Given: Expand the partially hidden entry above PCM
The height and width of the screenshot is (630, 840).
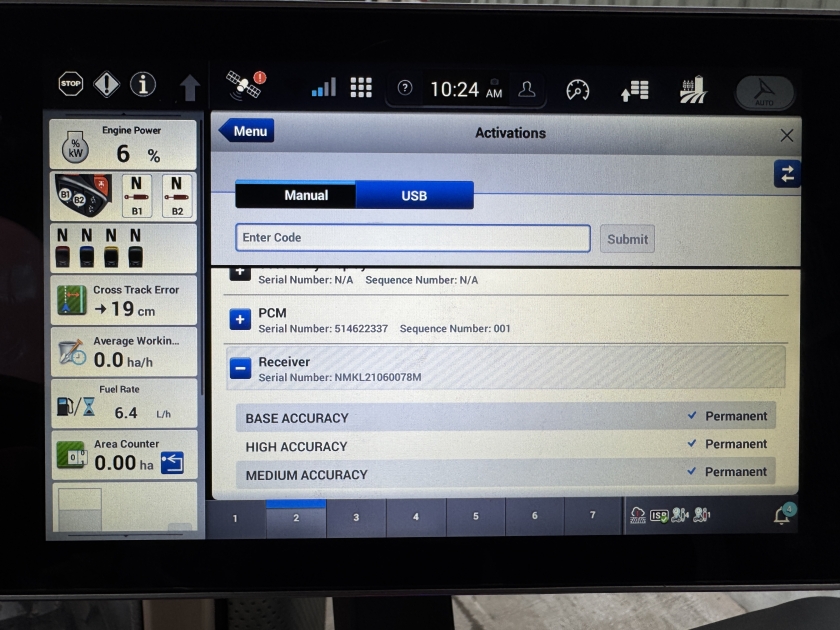Looking at the screenshot, I should [240, 273].
